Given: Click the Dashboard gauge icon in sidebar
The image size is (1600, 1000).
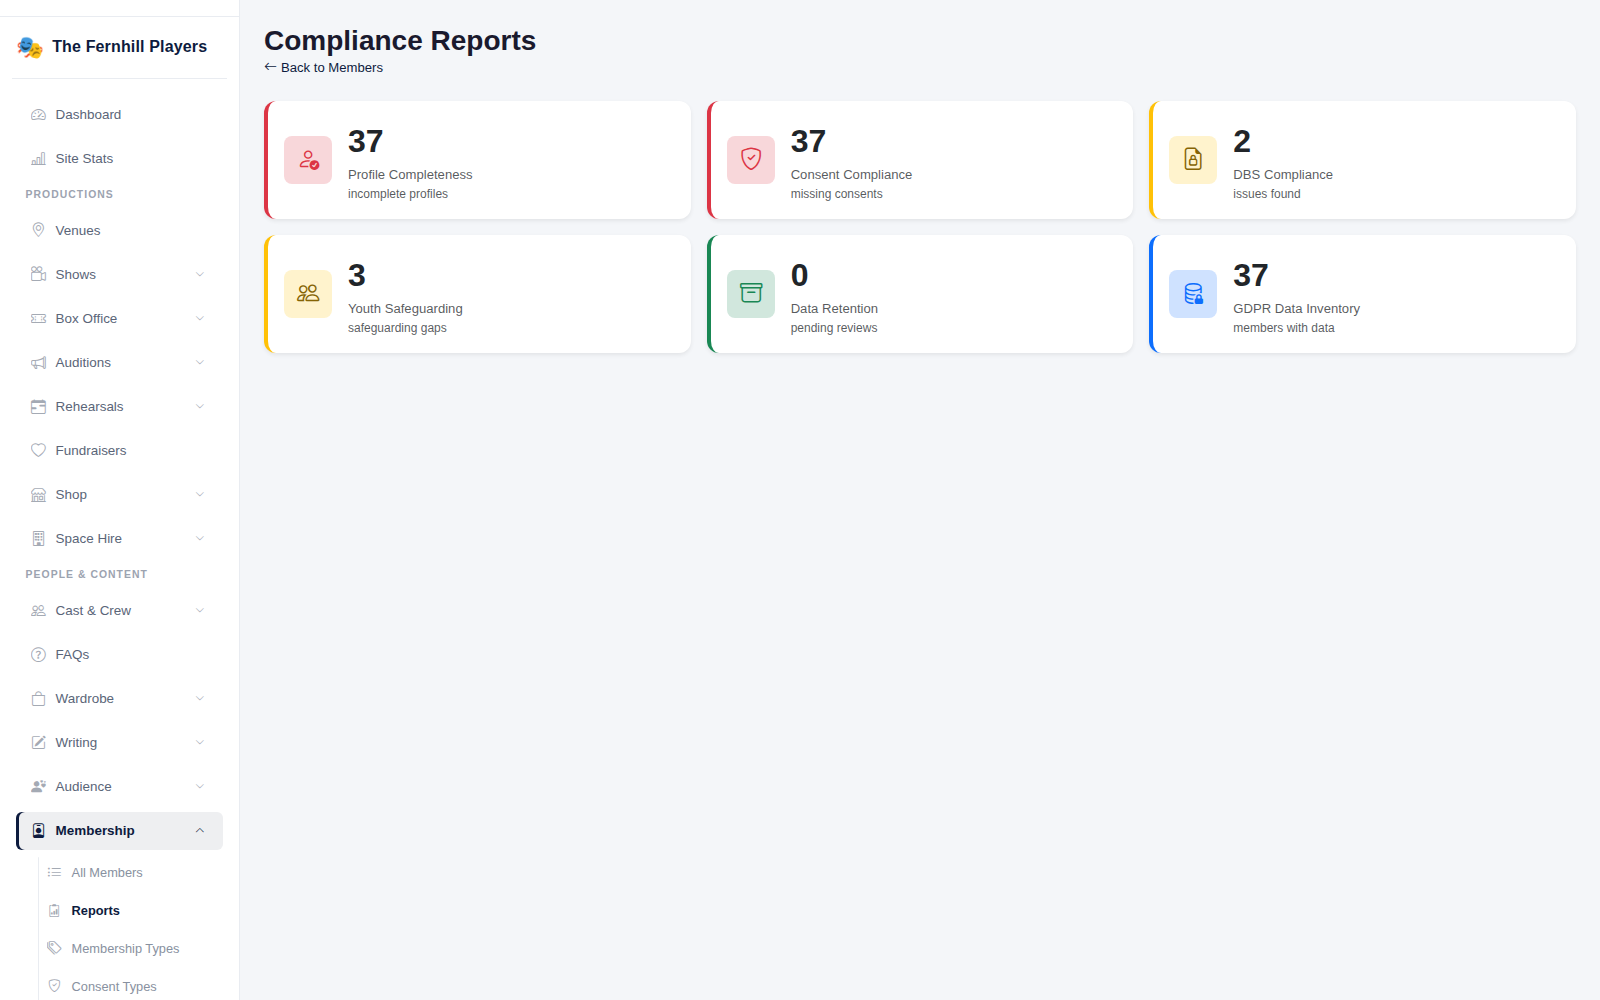Looking at the screenshot, I should pos(39,115).
